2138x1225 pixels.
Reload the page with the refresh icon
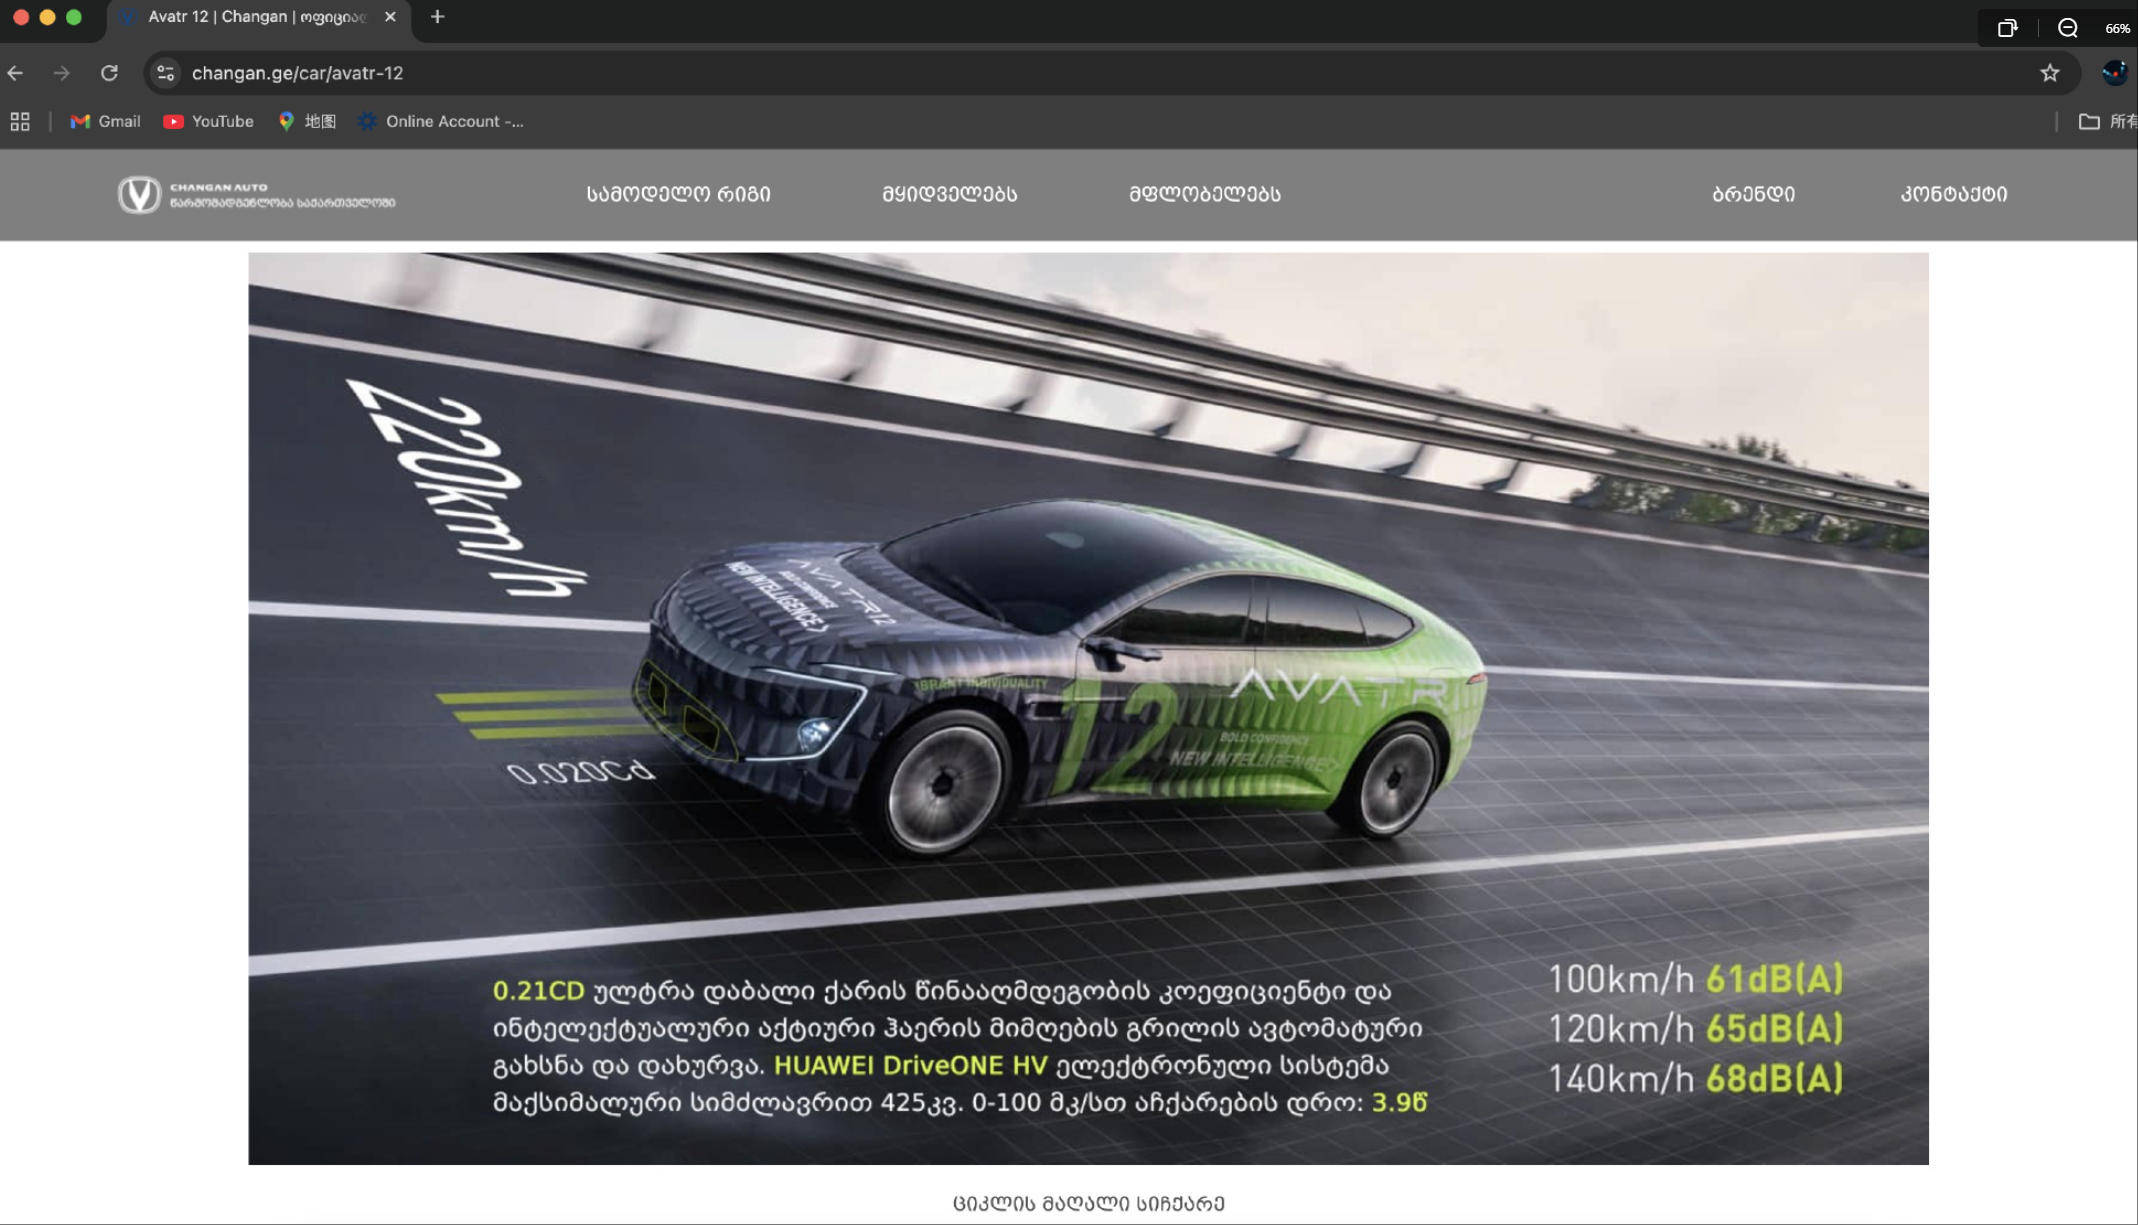click(110, 73)
